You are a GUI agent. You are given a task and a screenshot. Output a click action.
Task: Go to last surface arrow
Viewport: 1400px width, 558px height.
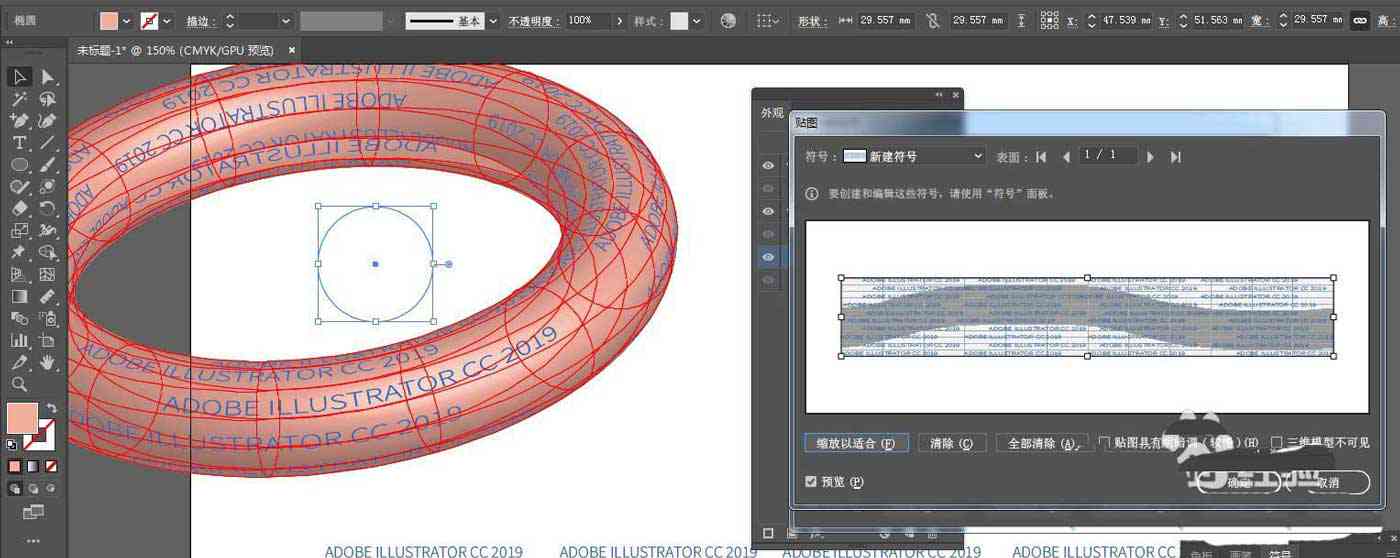[x=1176, y=157]
